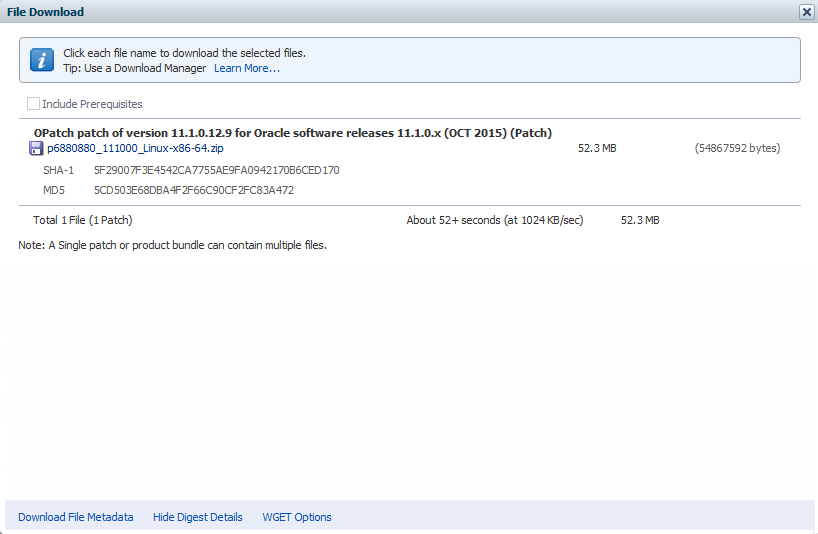Click the 54867592 bytes size text
The width and height of the screenshot is (818, 534).
coord(737,148)
